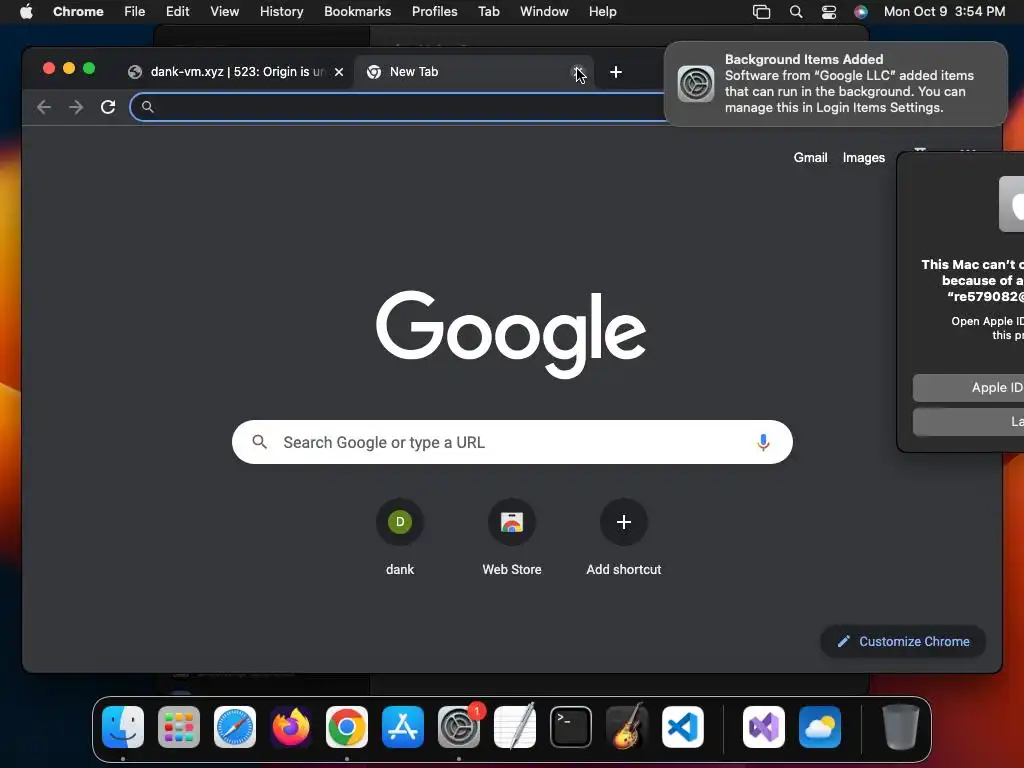Open Spotlight search in the menu bar
The image size is (1024, 768).
coord(795,12)
